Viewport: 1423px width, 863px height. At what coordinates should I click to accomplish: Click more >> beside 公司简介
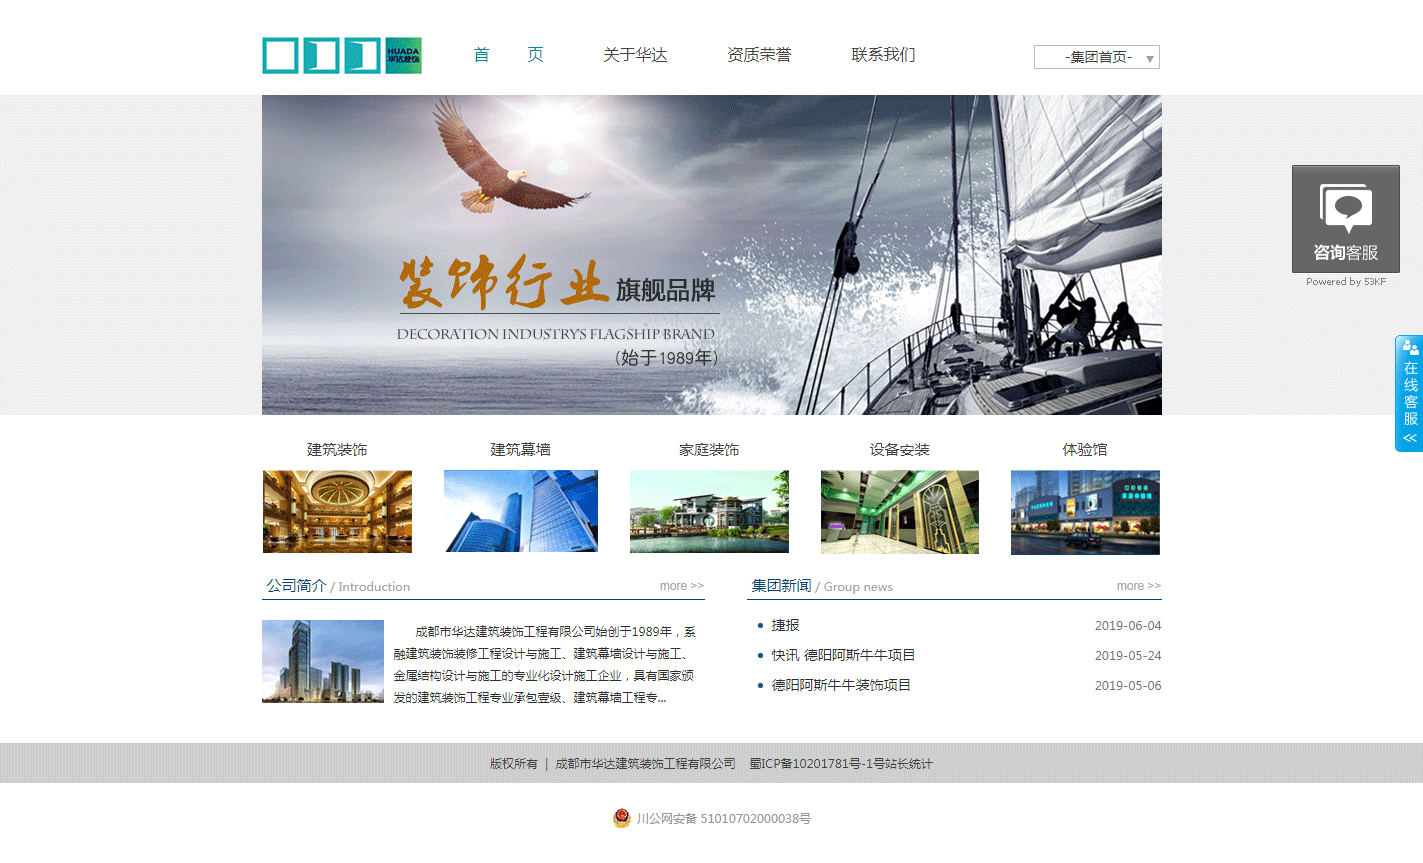(x=681, y=585)
